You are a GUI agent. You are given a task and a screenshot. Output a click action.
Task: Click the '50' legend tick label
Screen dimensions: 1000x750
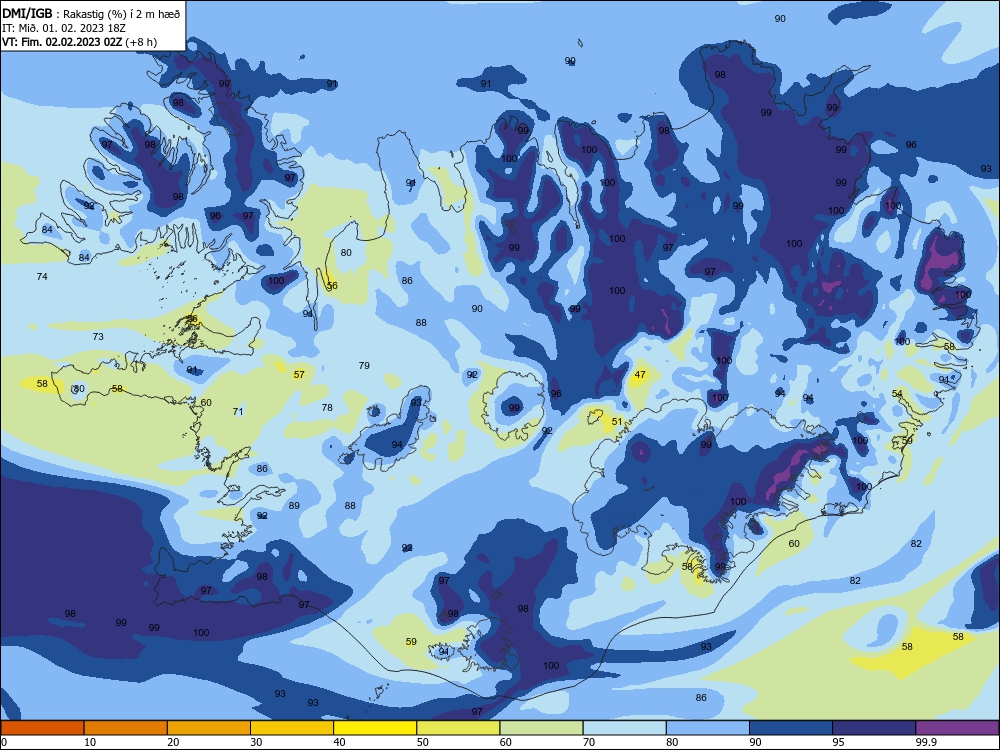tap(422, 742)
